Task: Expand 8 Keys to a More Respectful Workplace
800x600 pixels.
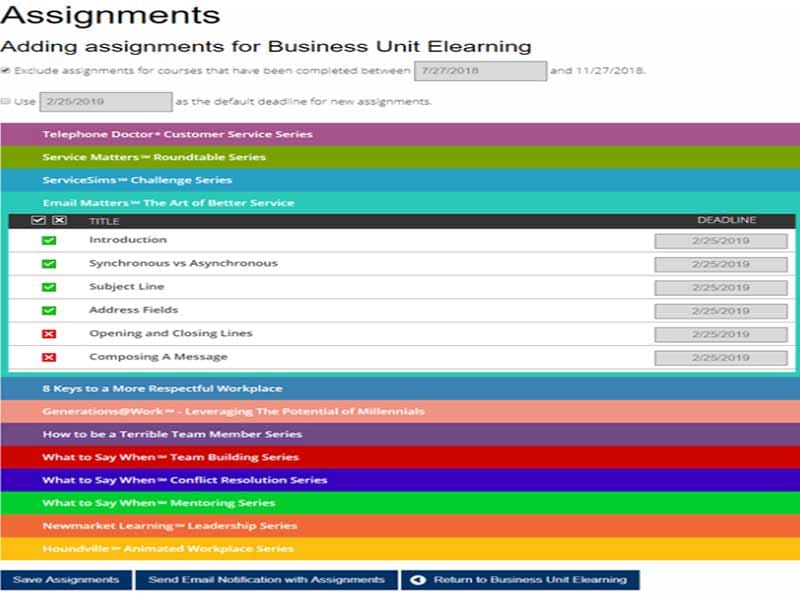Action: coord(162,388)
